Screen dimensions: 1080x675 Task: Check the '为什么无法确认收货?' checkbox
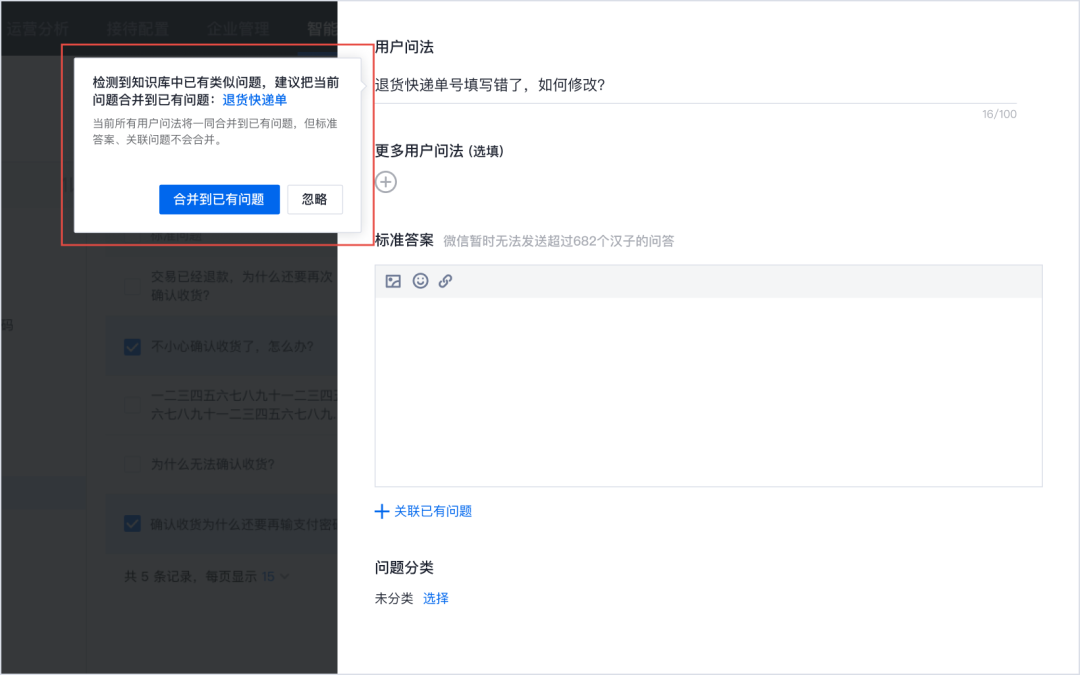[x=131, y=464]
